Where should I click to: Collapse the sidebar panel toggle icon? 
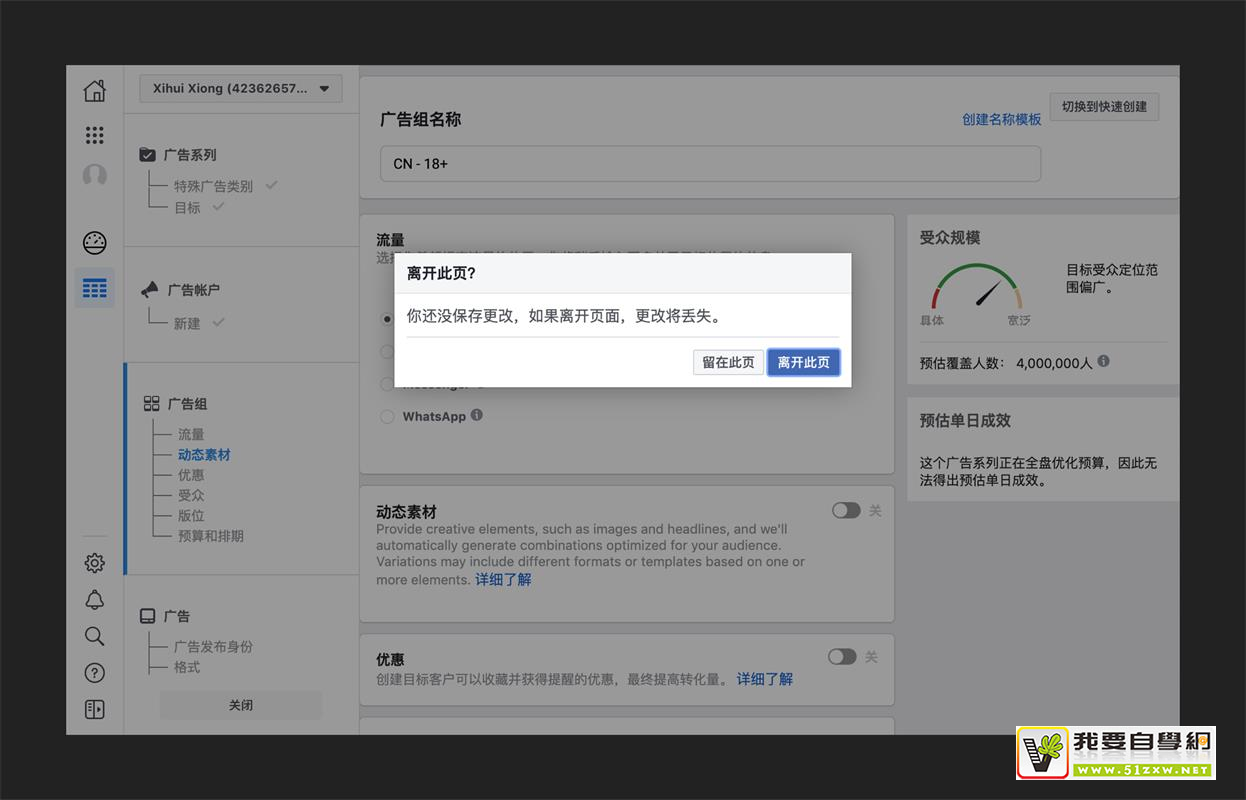pyautogui.click(x=94, y=709)
